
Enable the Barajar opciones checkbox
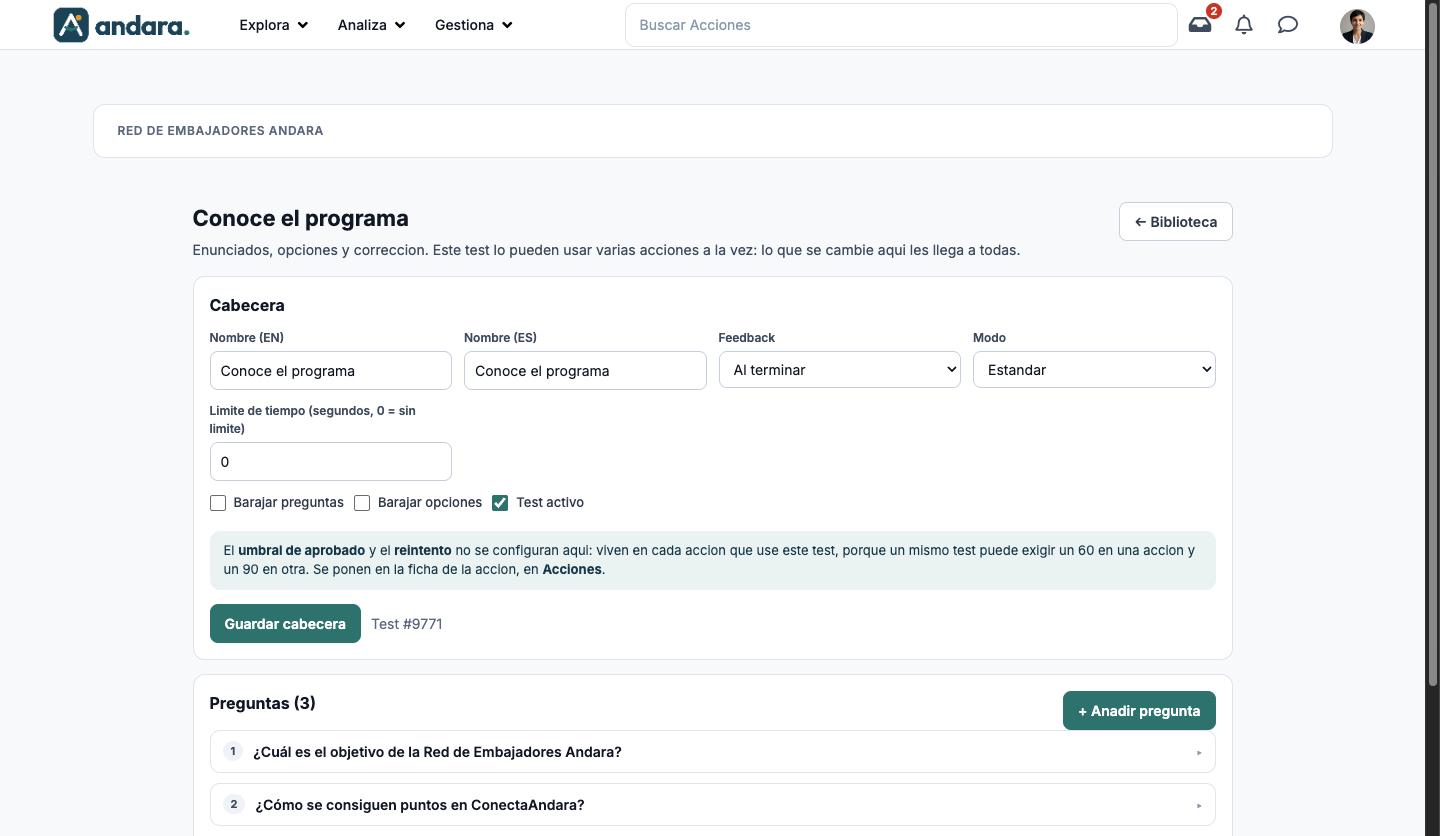362,503
